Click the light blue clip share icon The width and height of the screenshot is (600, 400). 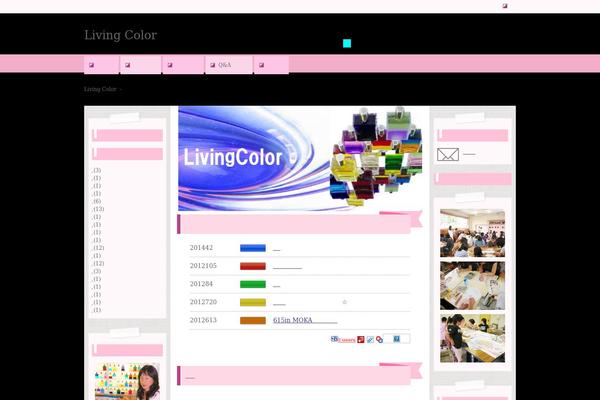(370, 340)
